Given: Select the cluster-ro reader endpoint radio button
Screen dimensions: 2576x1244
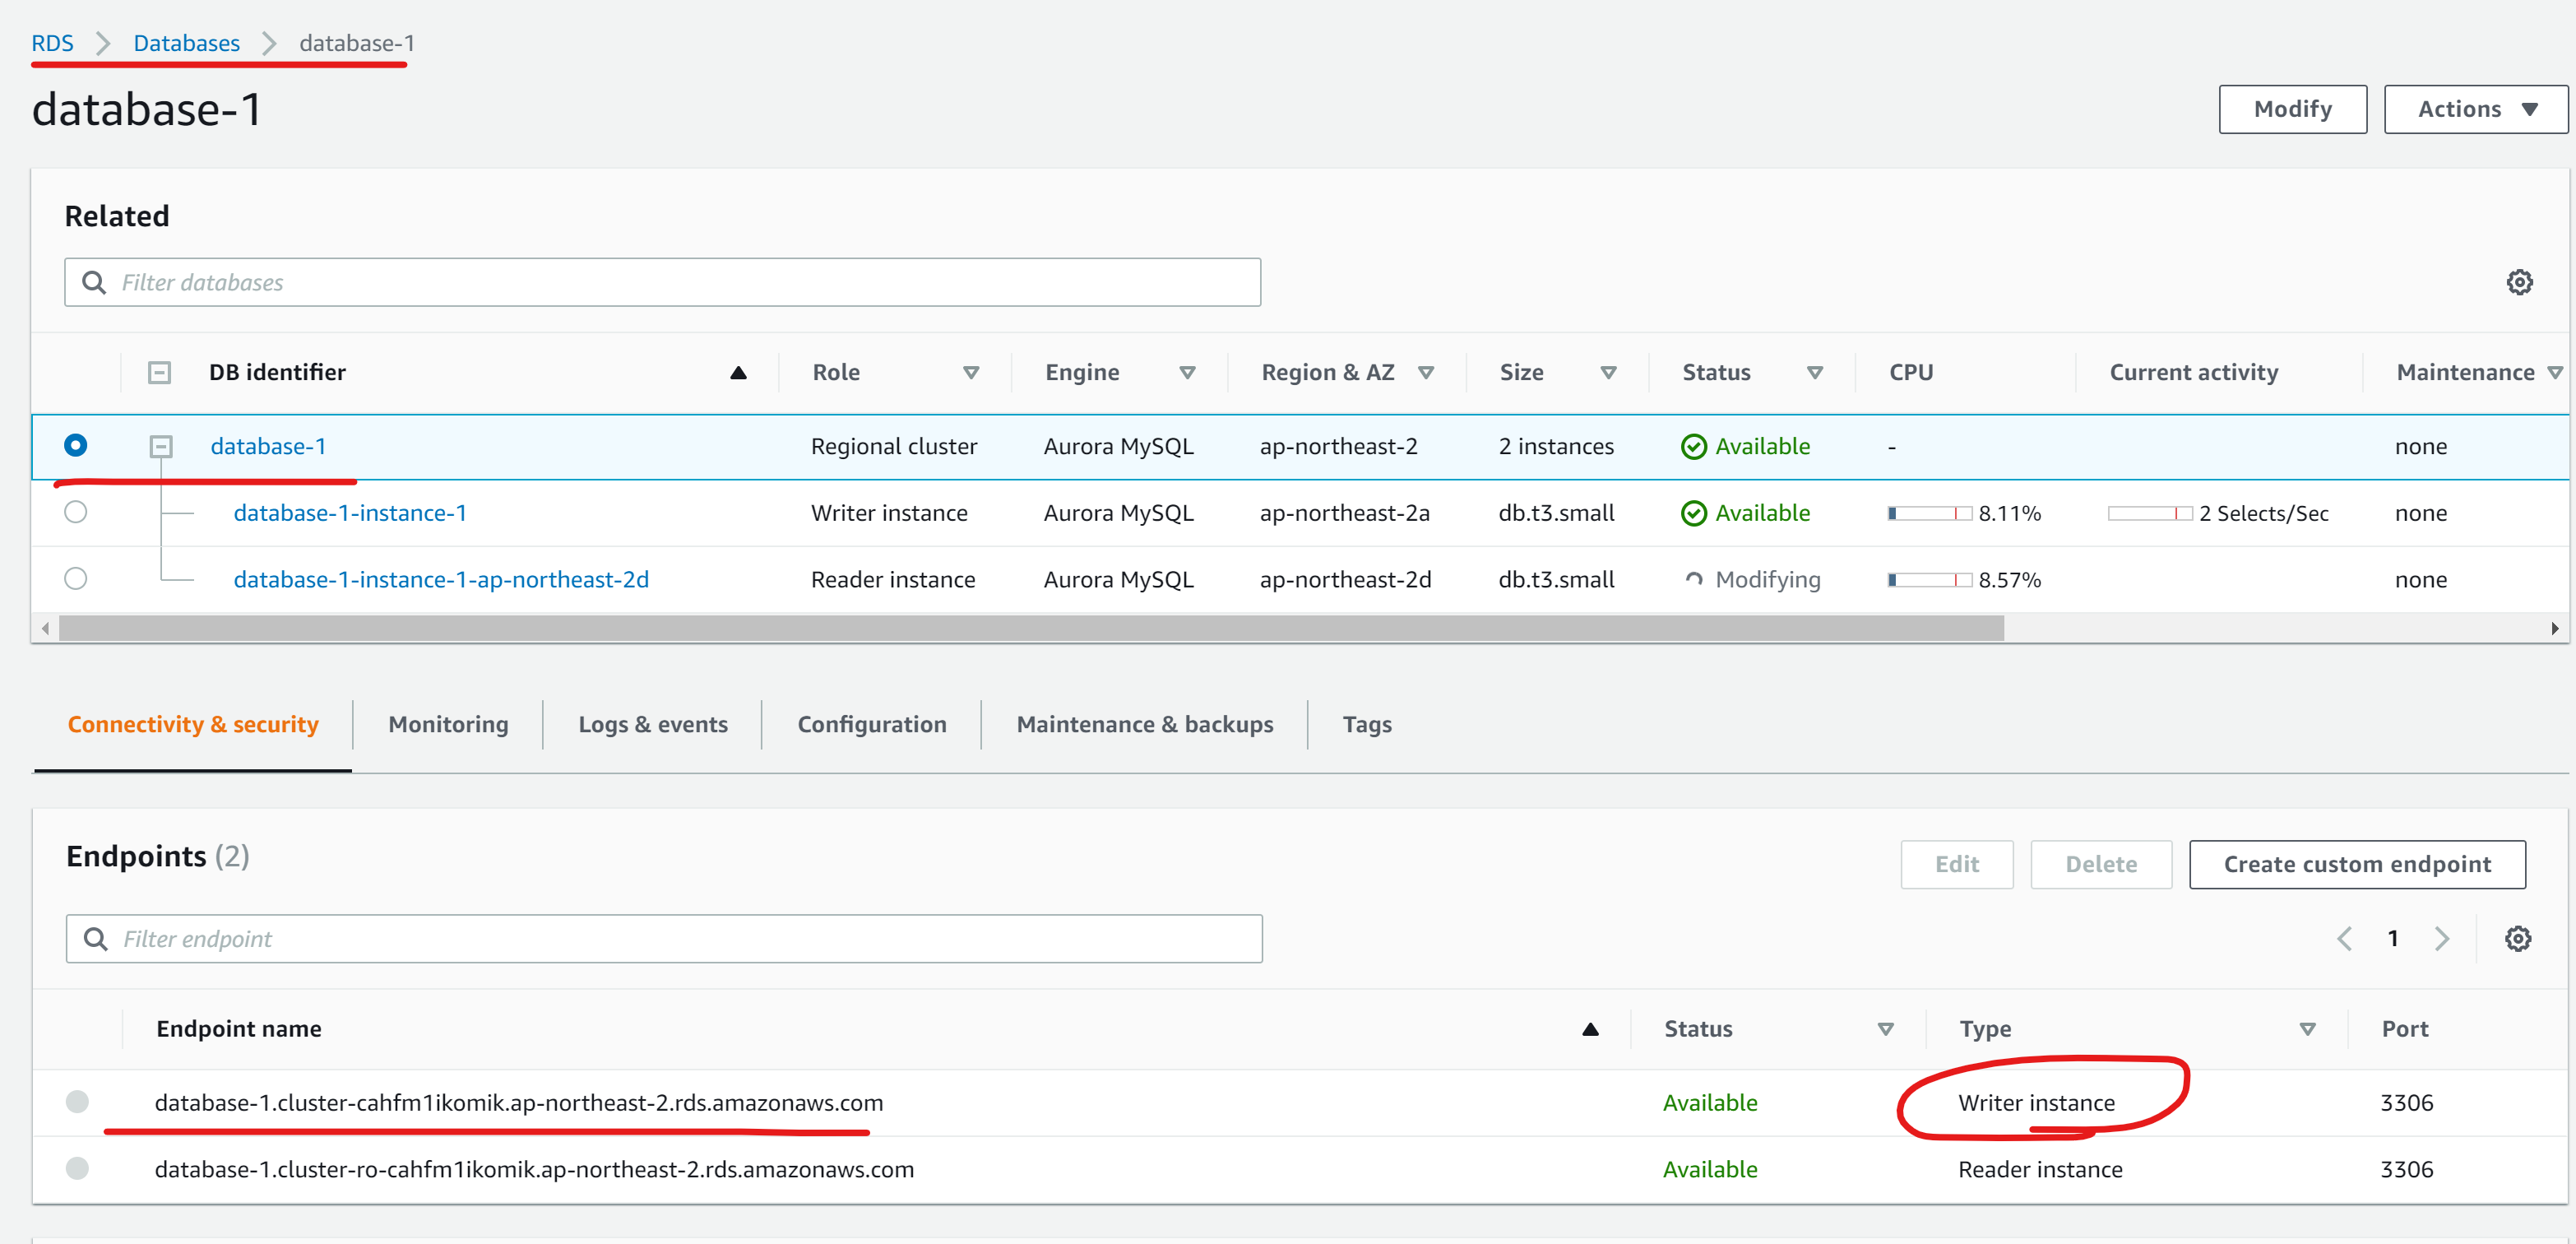Looking at the screenshot, I should [77, 1168].
